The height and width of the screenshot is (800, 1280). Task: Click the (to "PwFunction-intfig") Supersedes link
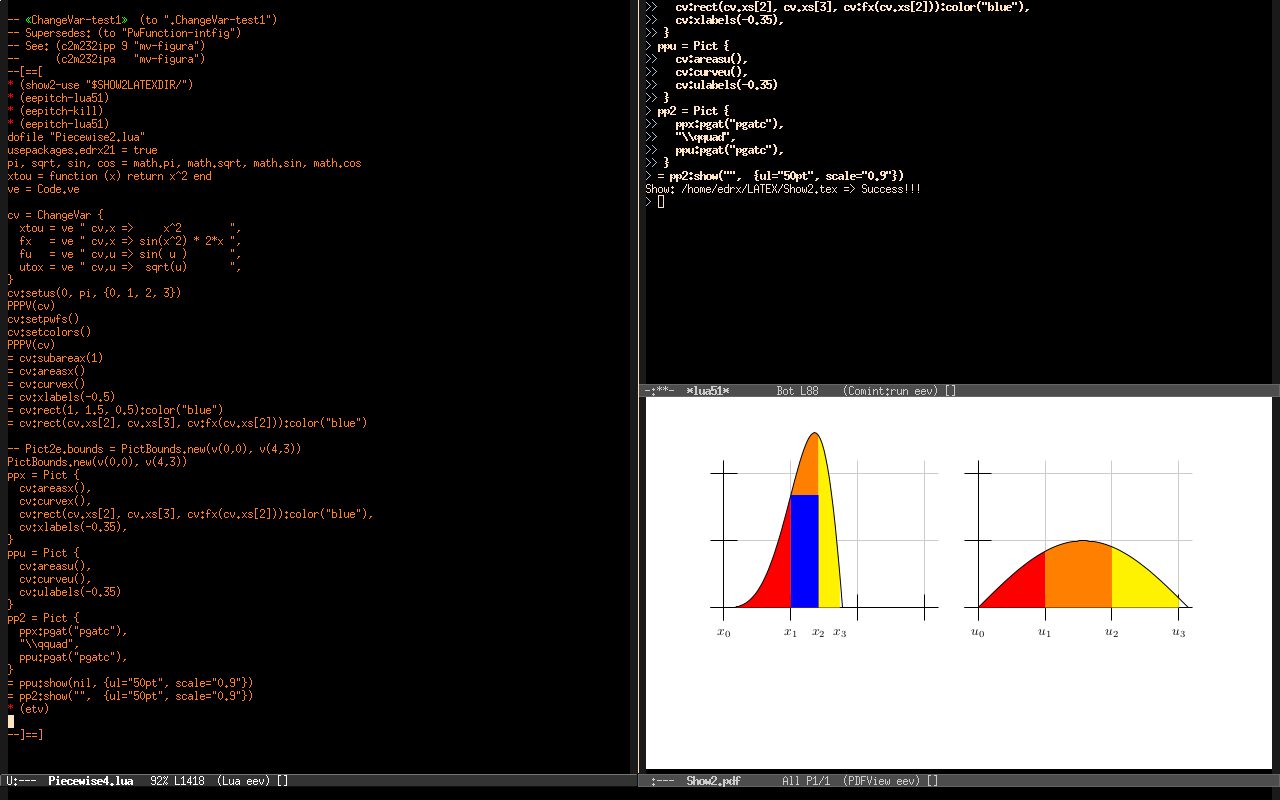pos(169,33)
